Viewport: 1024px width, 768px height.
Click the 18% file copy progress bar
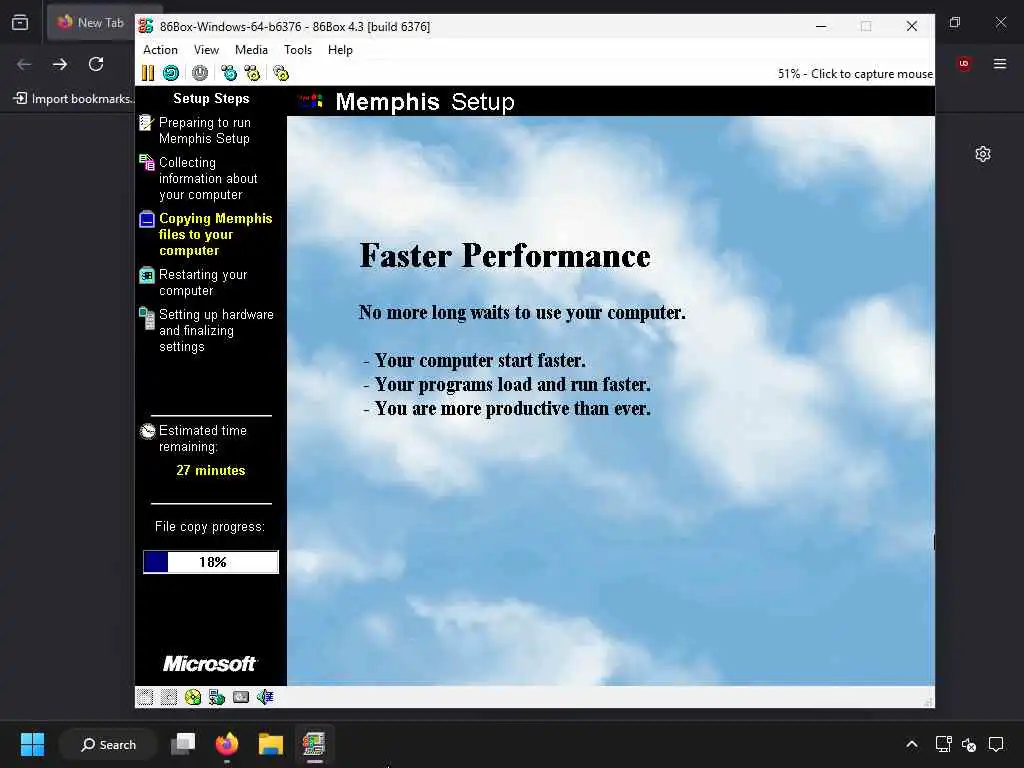point(211,562)
